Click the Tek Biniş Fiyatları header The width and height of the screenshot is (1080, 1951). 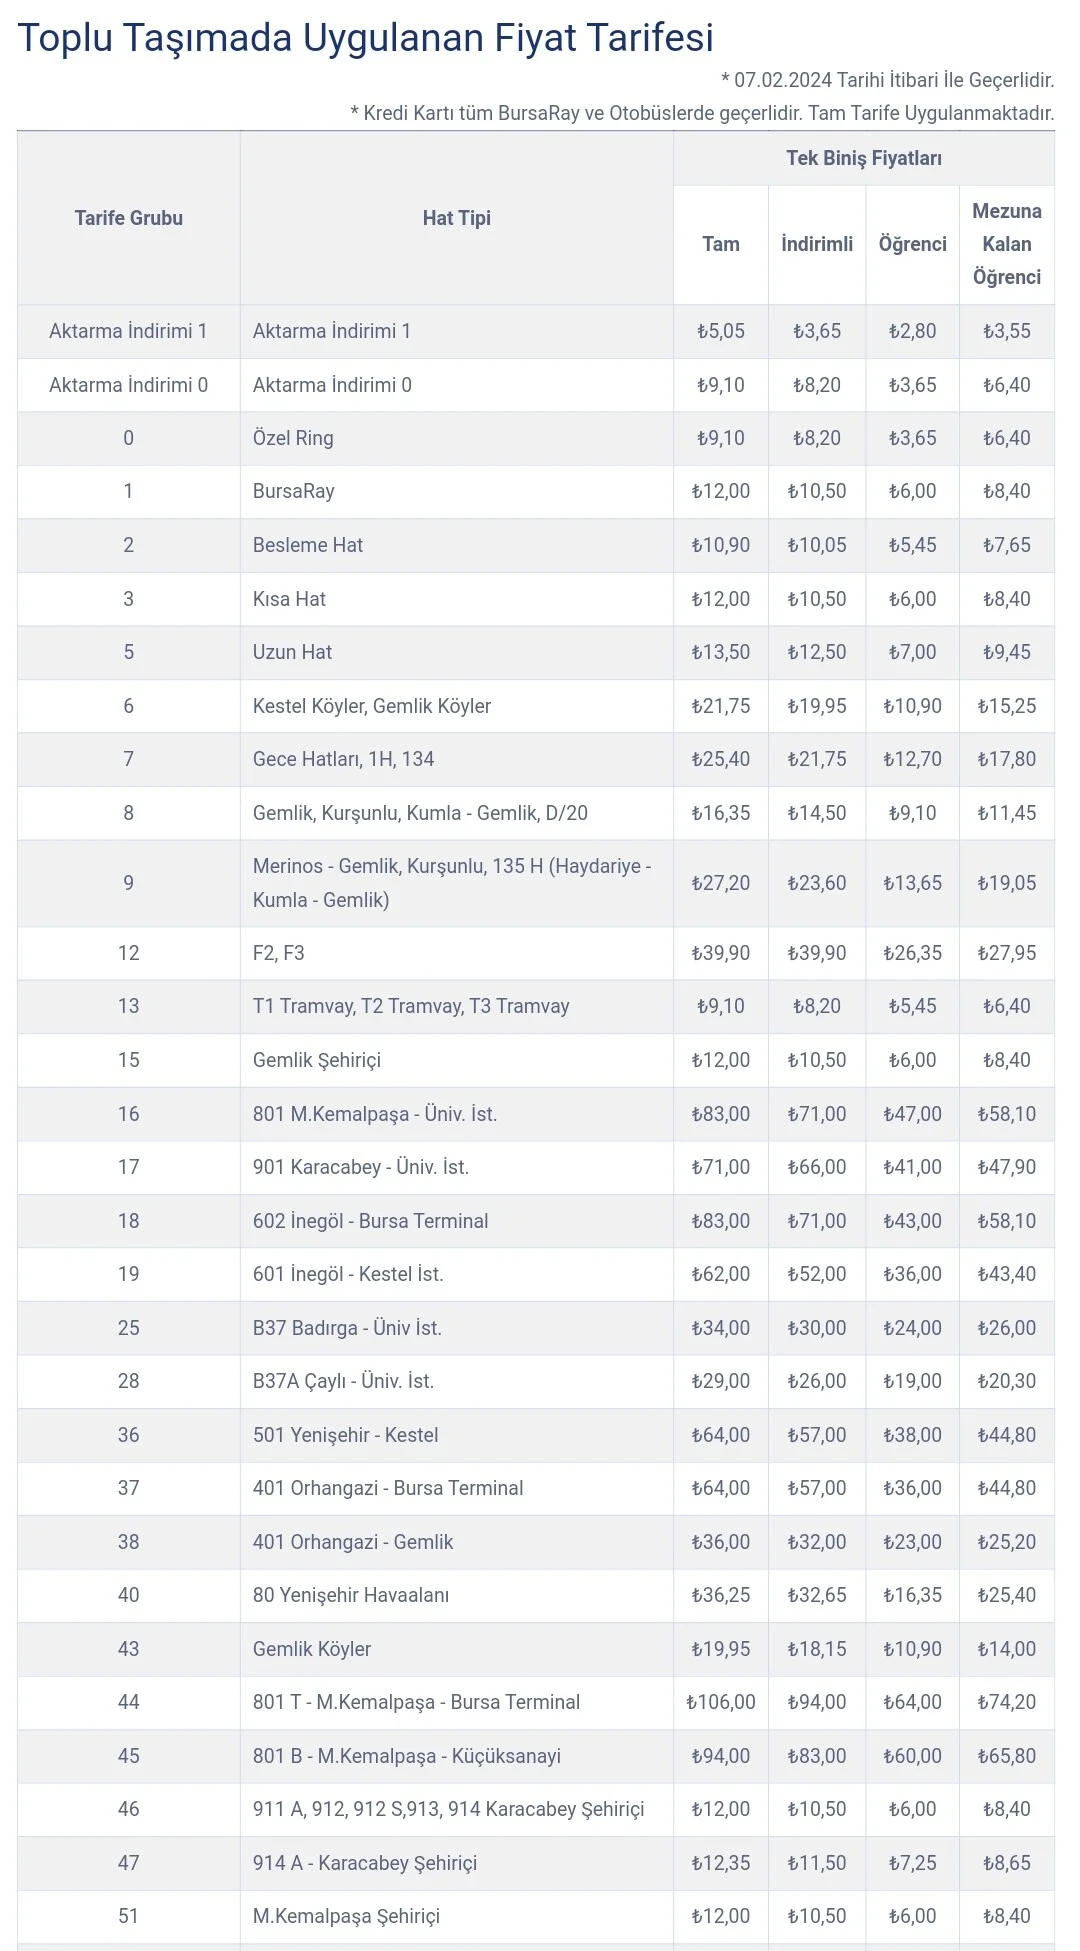(x=863, y=158)
